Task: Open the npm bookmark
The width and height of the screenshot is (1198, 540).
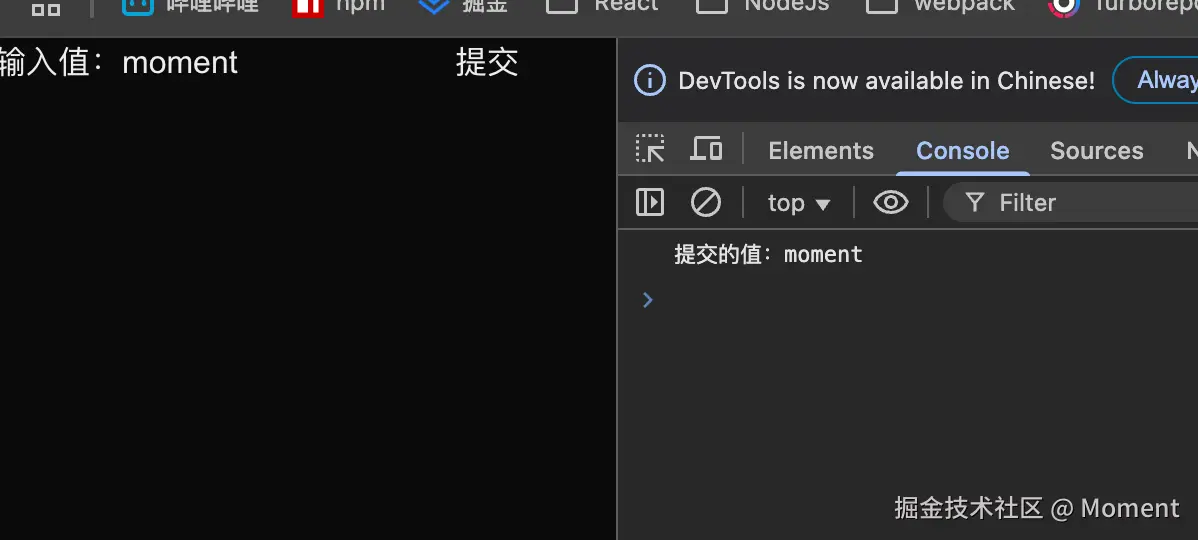Action: coord(338,6)
